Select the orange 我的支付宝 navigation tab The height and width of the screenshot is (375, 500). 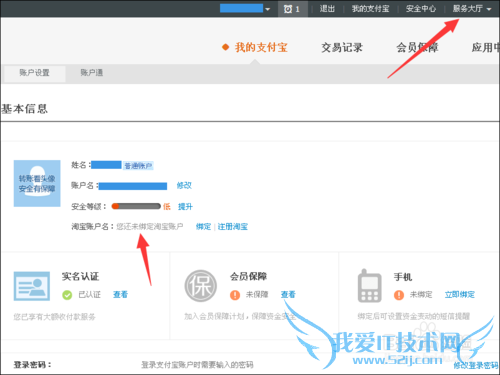(x=261, y=47)
